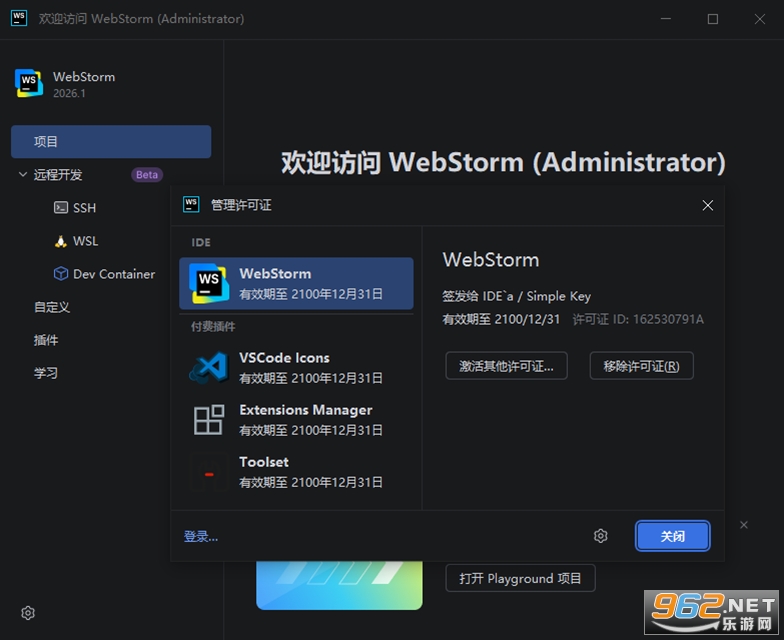The width and height of the screenshot is (784, 640).
Task: Select the VSCode Icons license row
Action: click(296, 368)
